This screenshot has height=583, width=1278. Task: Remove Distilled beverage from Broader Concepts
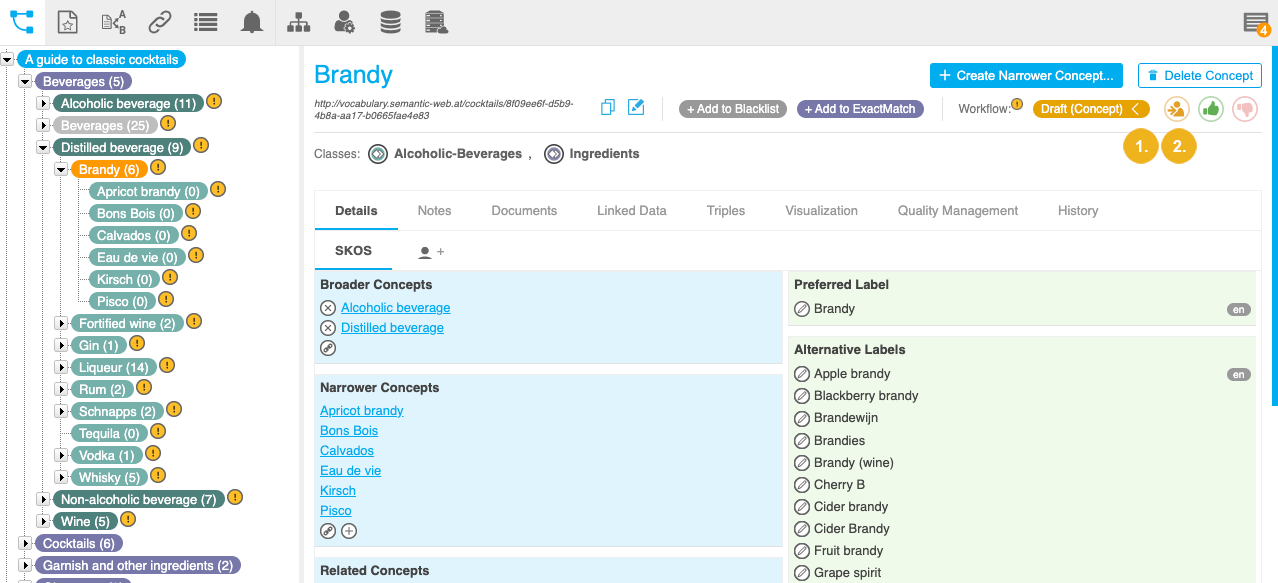pyautogui.click(x=328, y=327)
